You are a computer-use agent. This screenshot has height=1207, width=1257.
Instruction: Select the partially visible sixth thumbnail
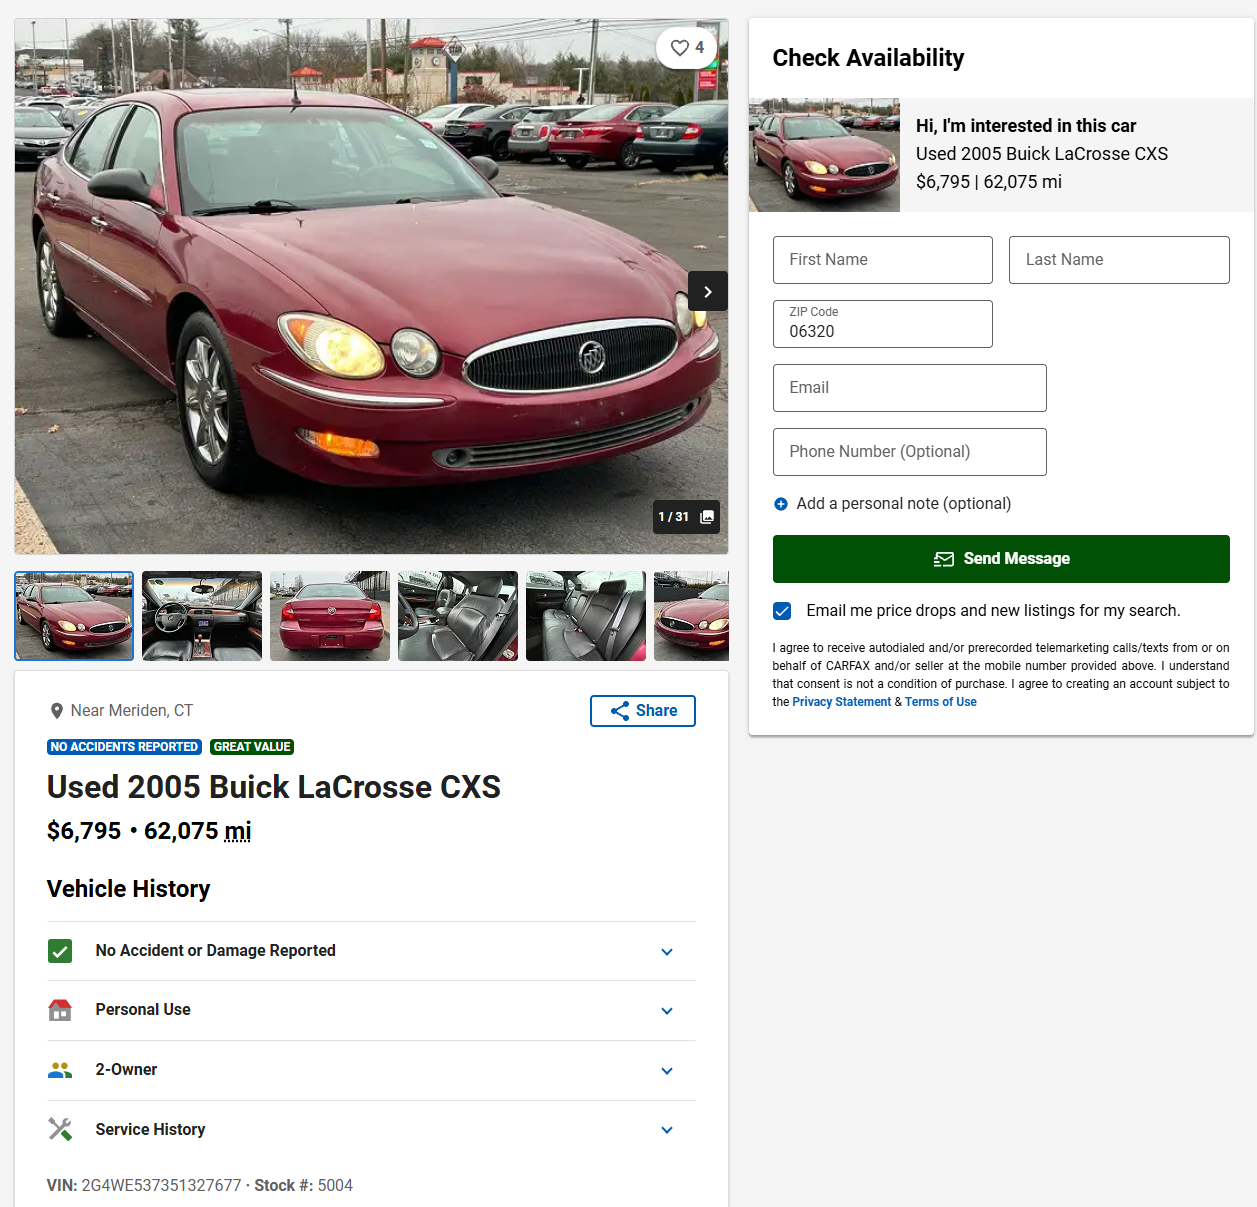(691, 616)
